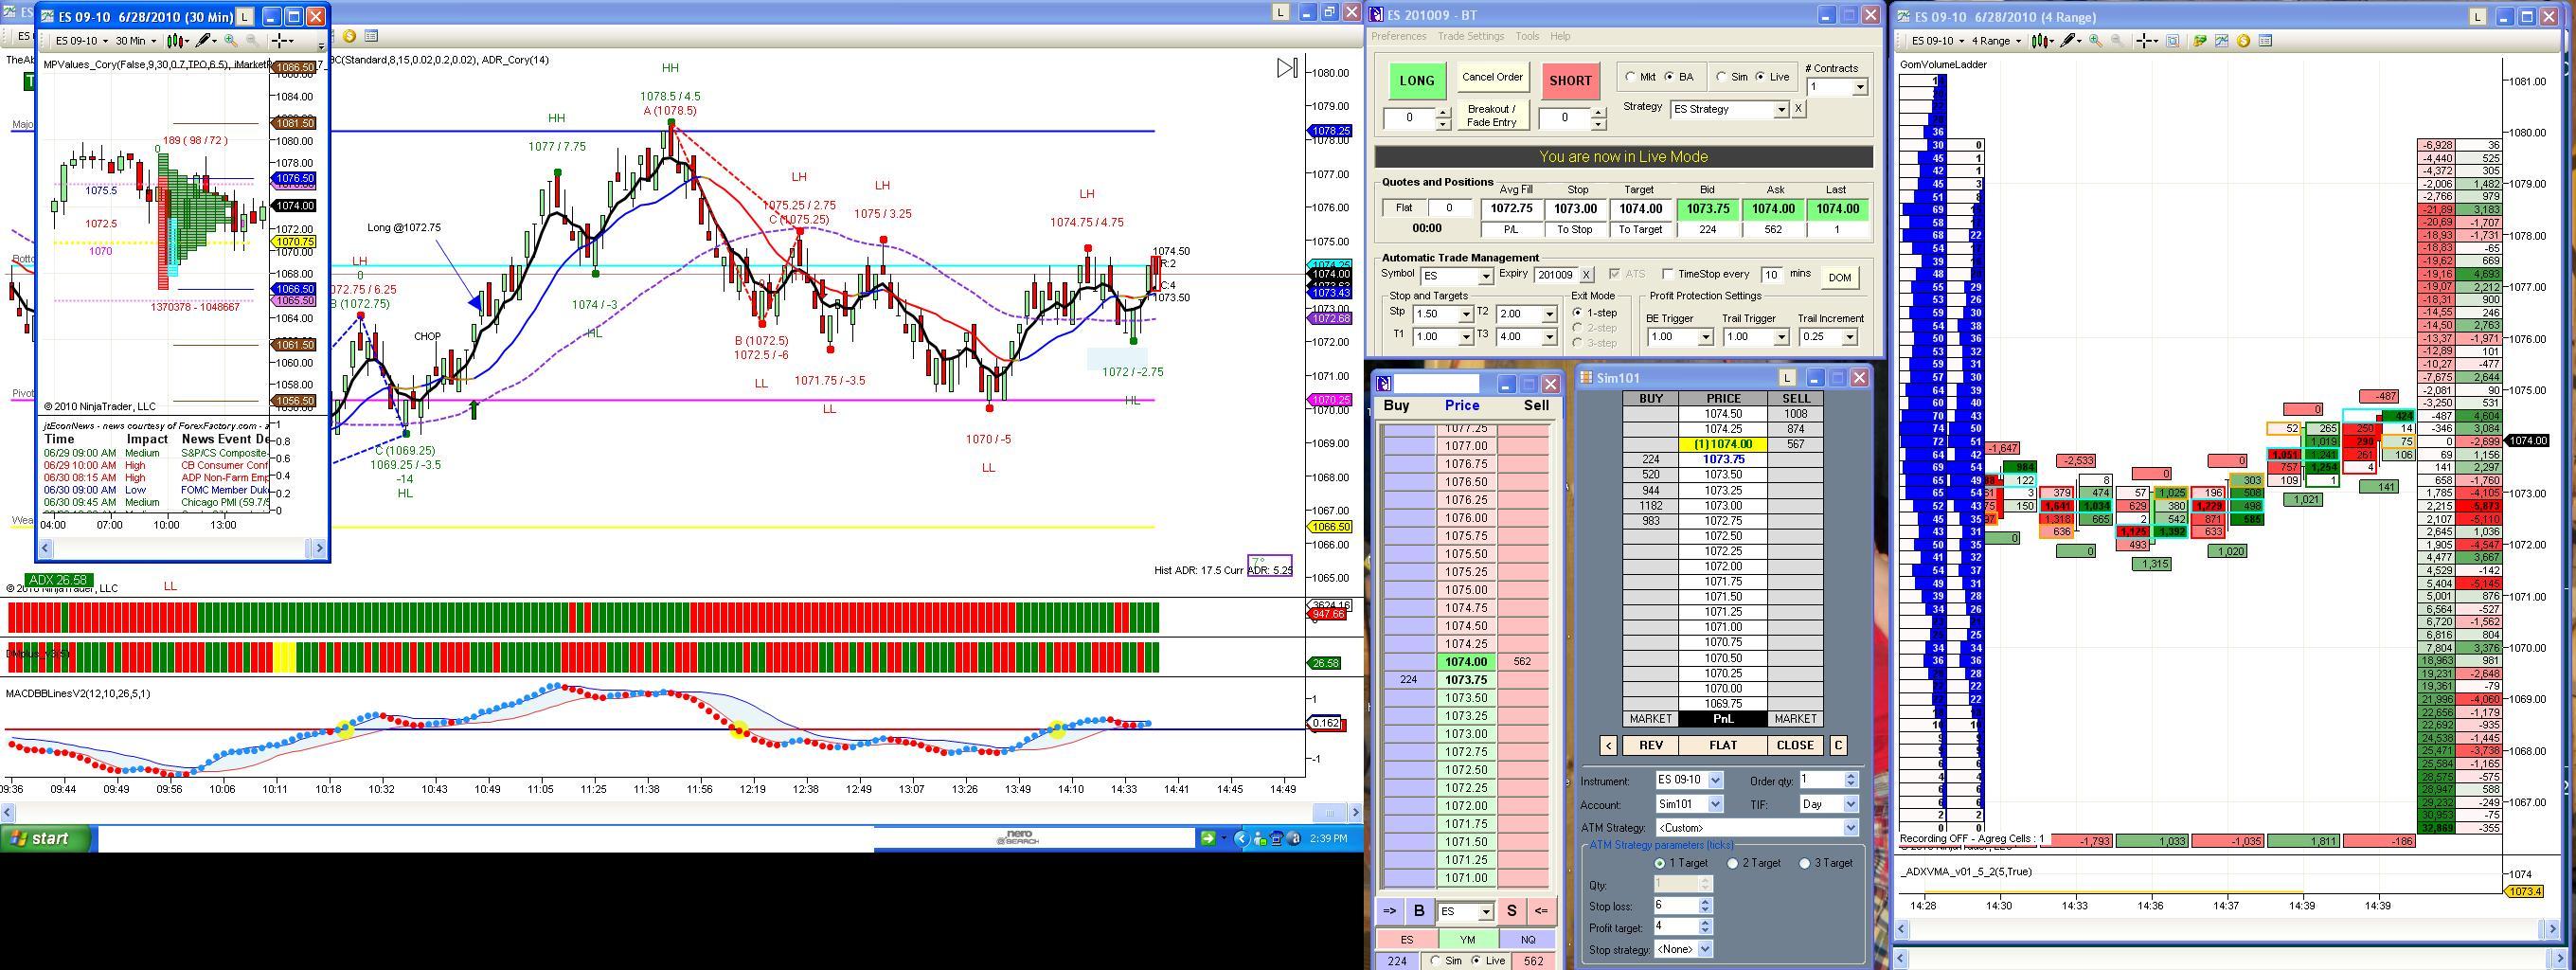Open the Preferences menu
The width and height of the screenshot is (2576, 970).
(x=1399, y=36)
